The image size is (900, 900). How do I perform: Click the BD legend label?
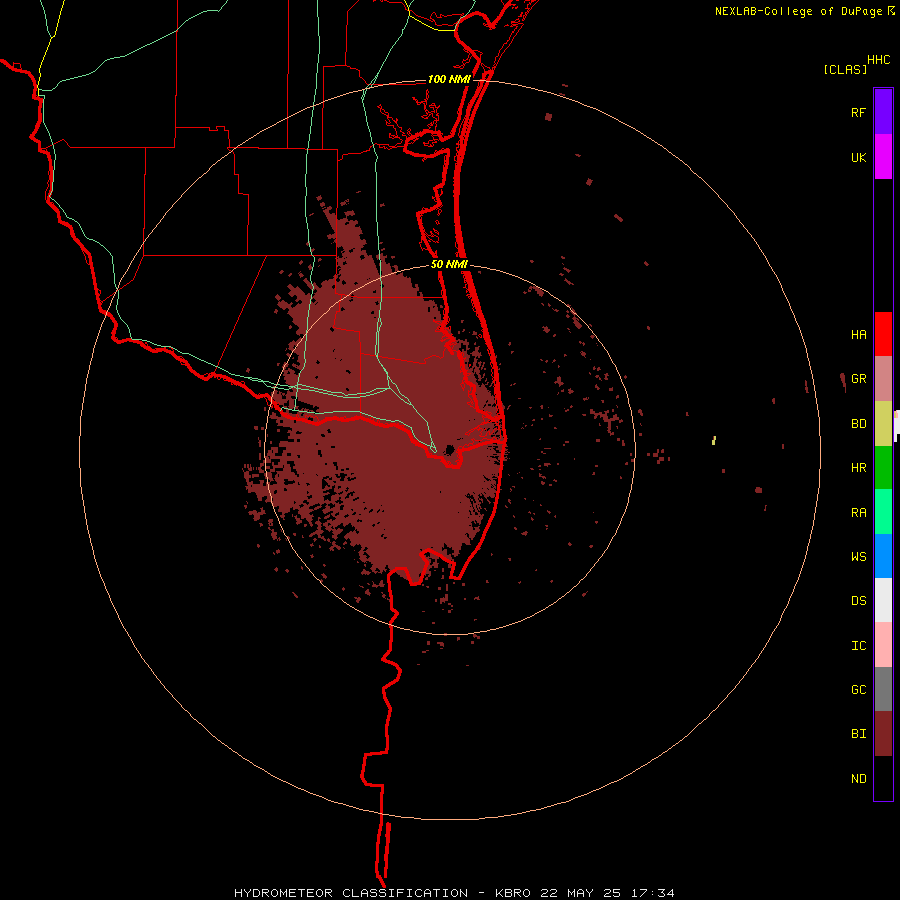coord(858,424)
